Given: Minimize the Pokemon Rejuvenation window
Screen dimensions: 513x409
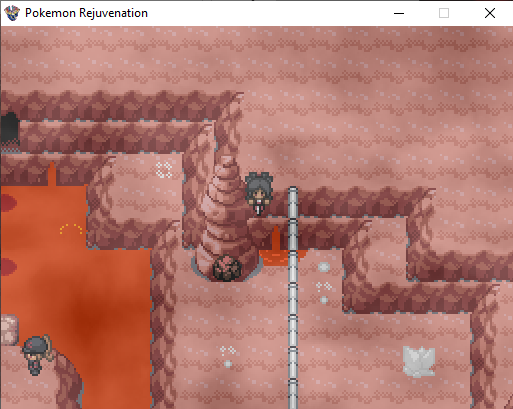Looking at the screenshot, I should click(399, 13).
